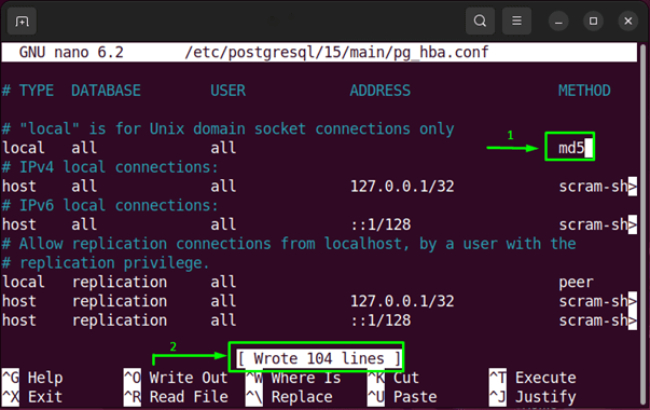650x410 pixels.
Task: Click the ^T Execute shortcut
Action: tap(533, 378)
